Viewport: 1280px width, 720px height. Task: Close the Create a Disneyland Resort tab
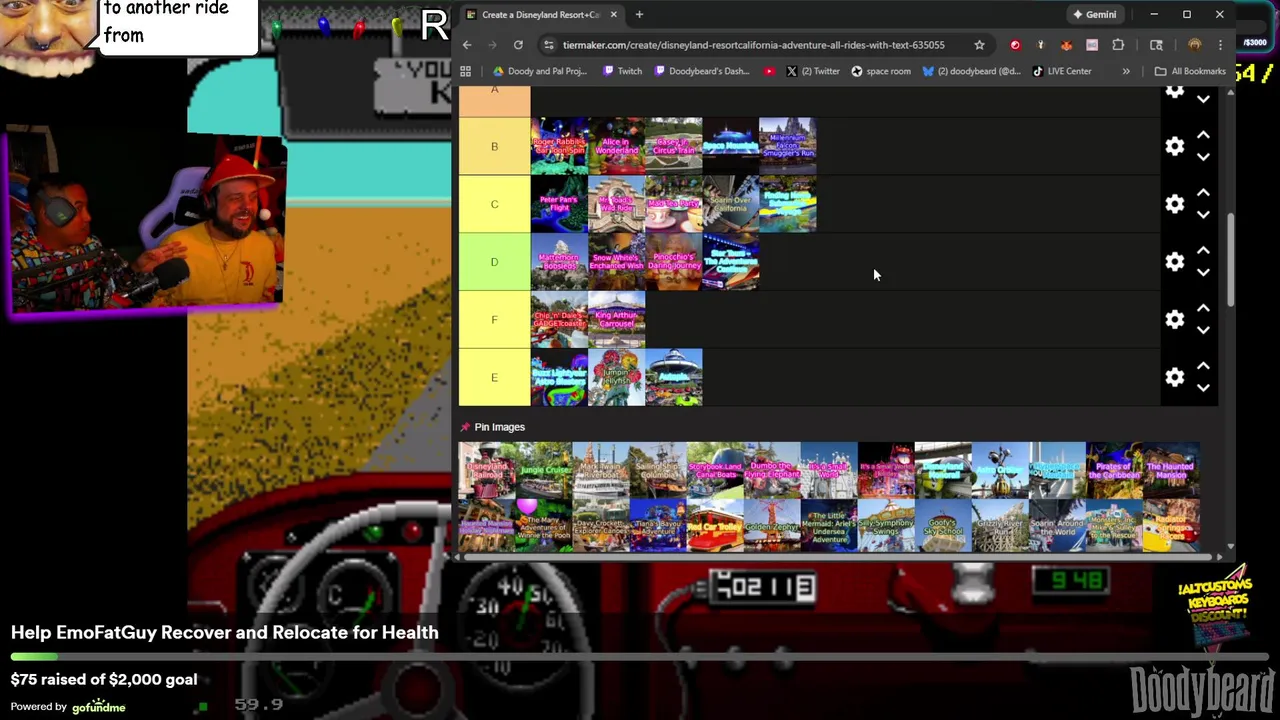613,14
